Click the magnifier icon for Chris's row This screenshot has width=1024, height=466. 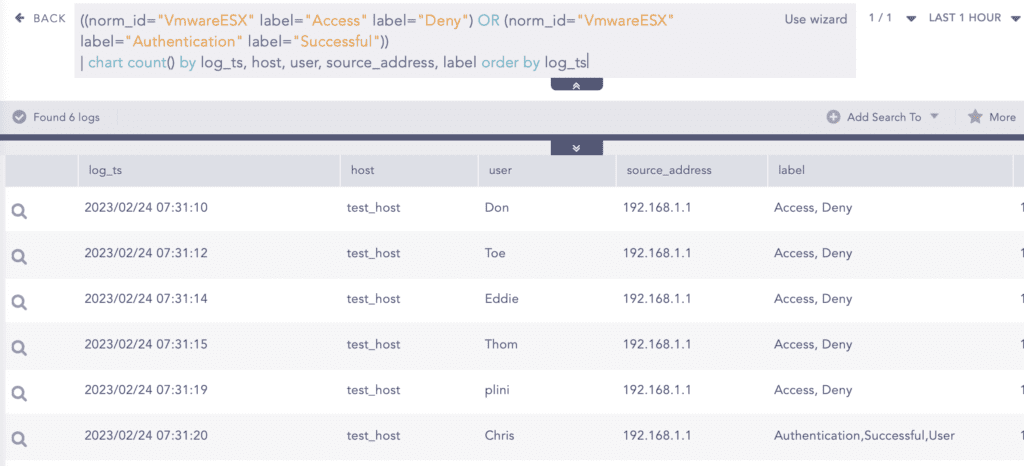(19, 438)
